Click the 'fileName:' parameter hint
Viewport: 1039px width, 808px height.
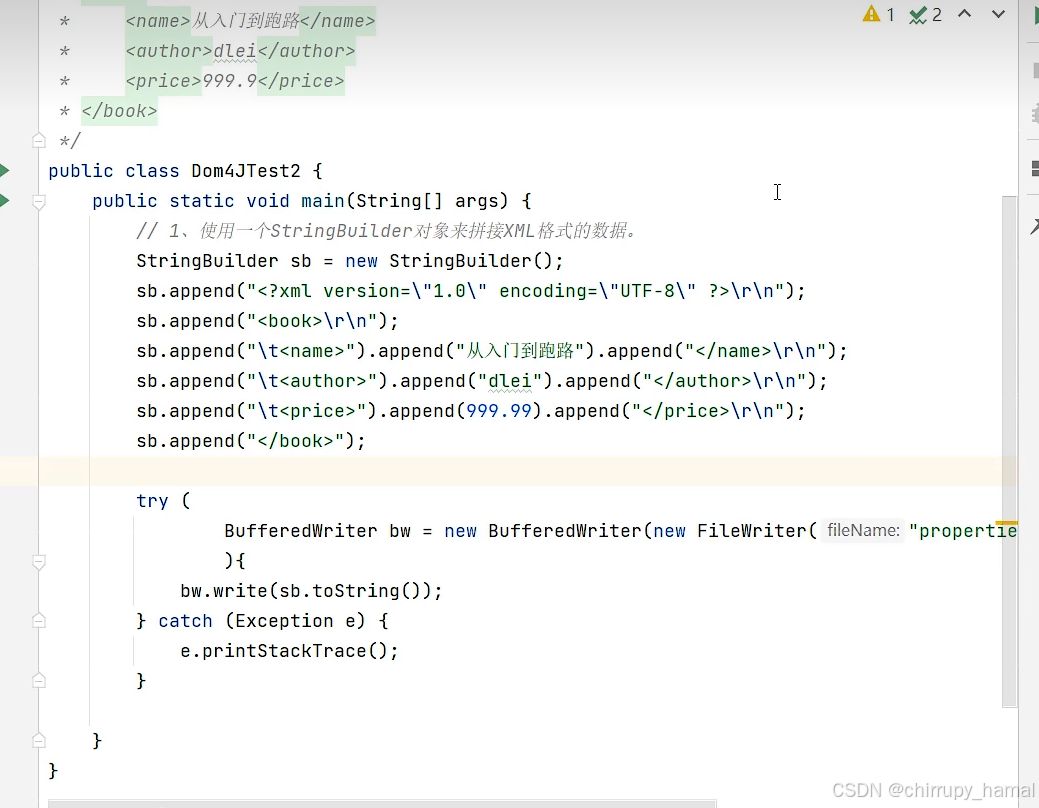(x=863, y=530)
